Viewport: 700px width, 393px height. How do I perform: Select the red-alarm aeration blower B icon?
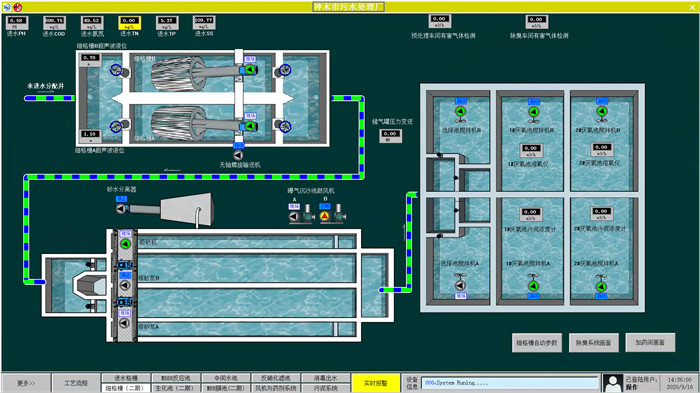[325, 216]
